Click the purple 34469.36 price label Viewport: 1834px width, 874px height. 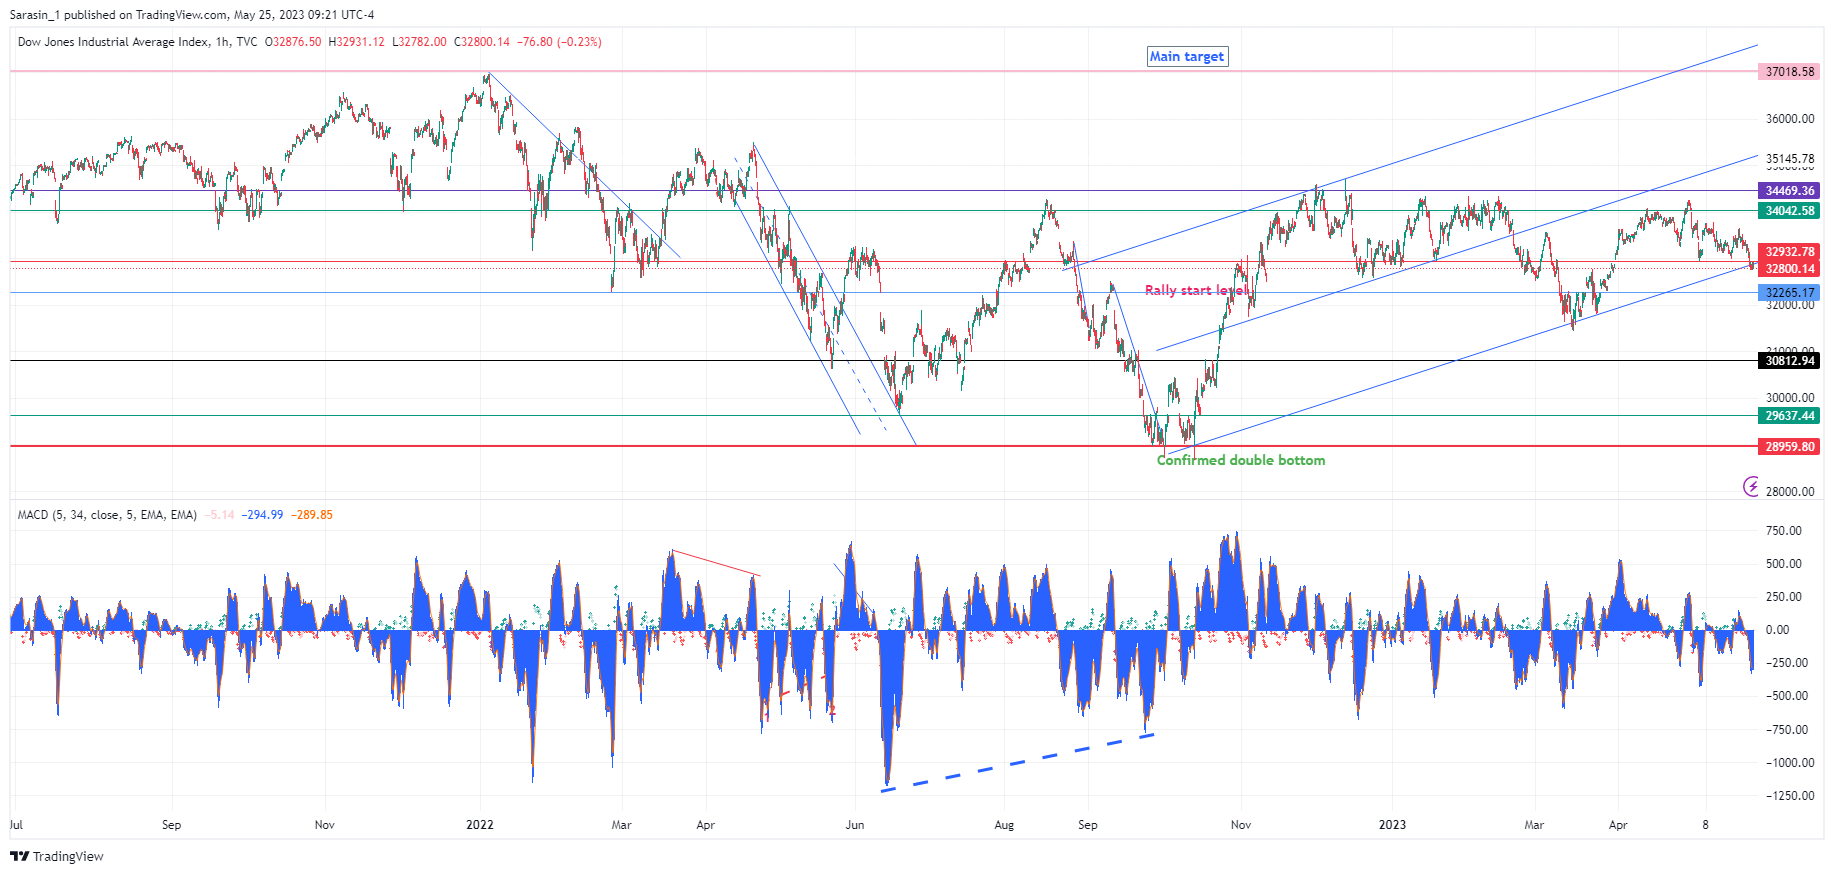1789,191
